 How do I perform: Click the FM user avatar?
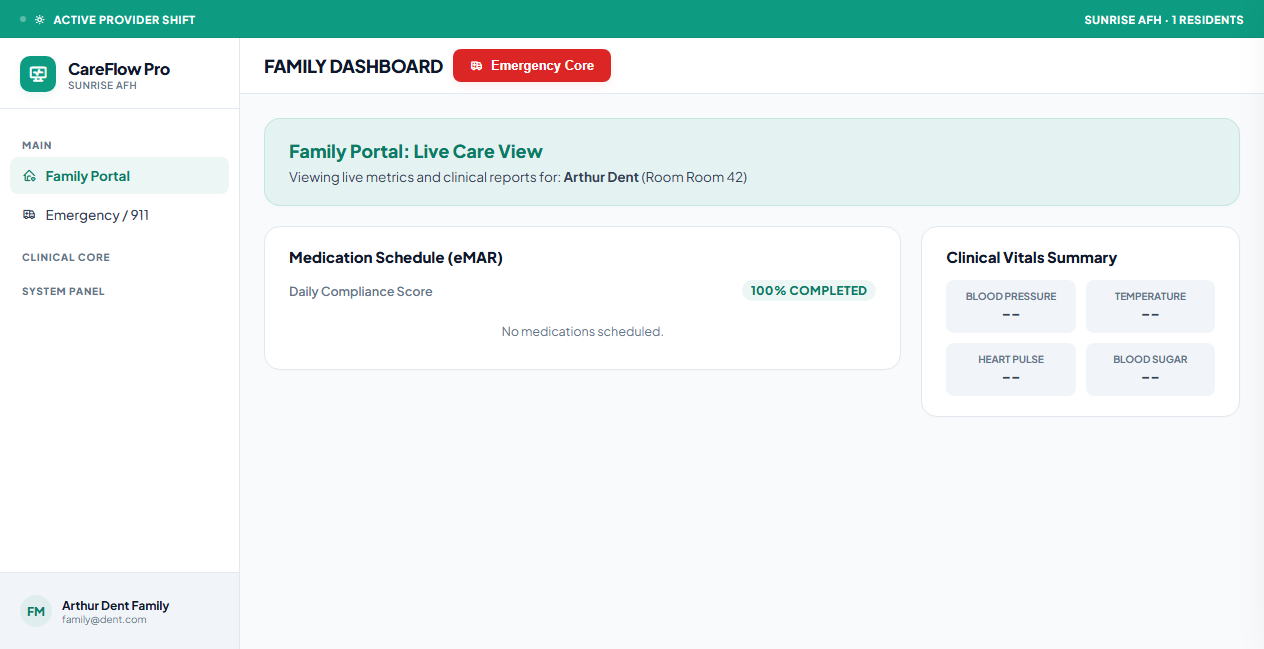point(36,611)
